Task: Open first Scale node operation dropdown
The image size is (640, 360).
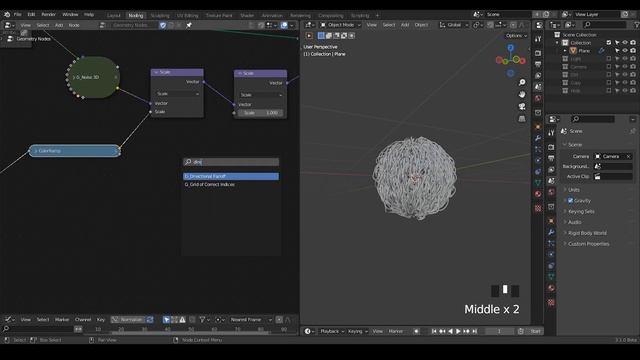Action: click(x=178, y=94)
